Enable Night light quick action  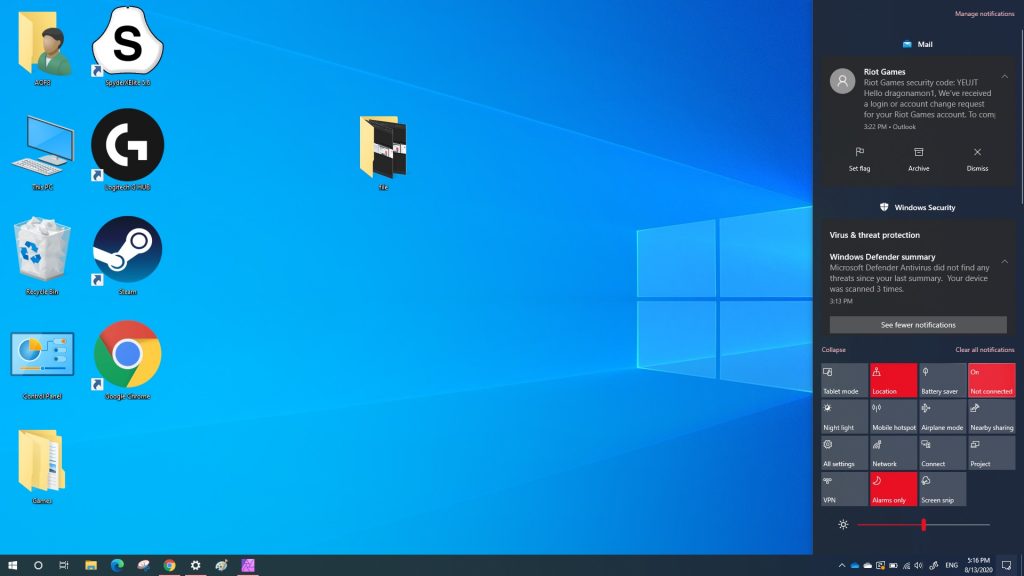coord(844,417)
